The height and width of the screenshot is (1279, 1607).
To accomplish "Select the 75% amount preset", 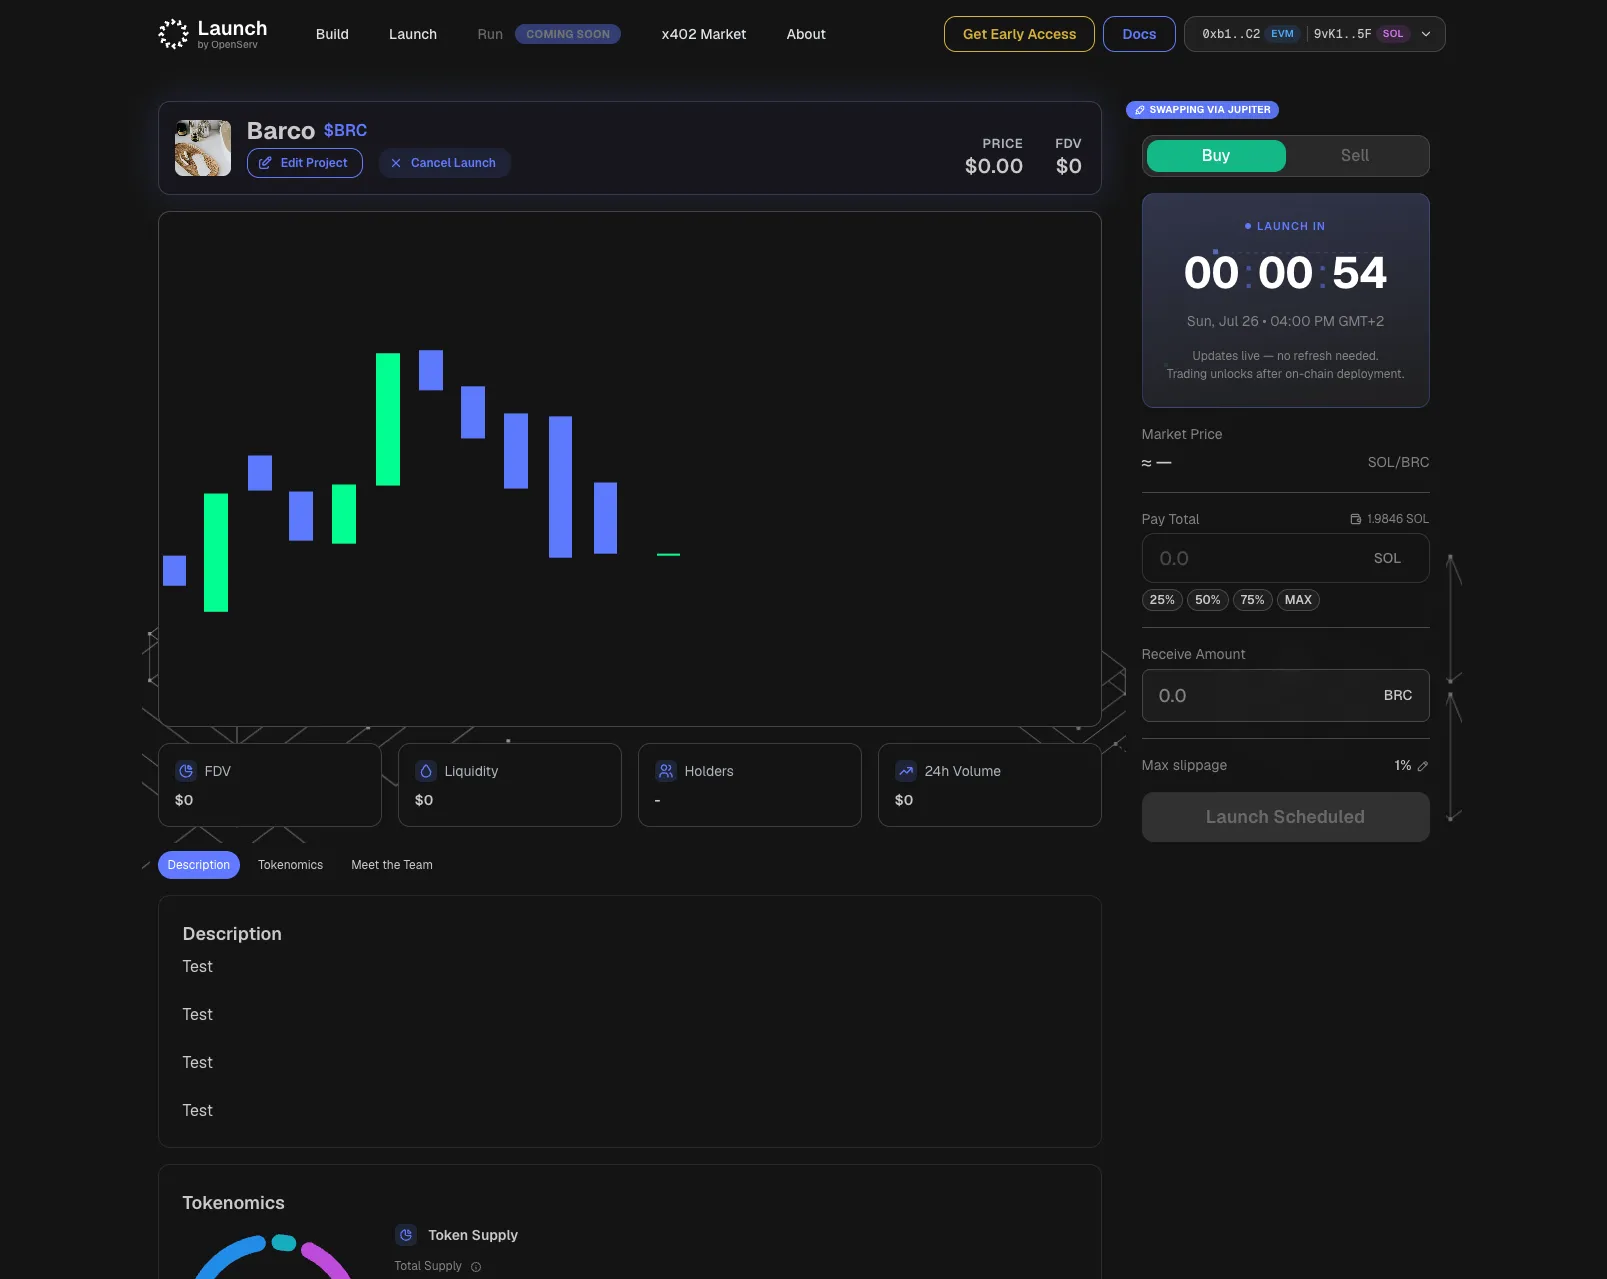I will pyautogui.click(x=1252, y=600).
